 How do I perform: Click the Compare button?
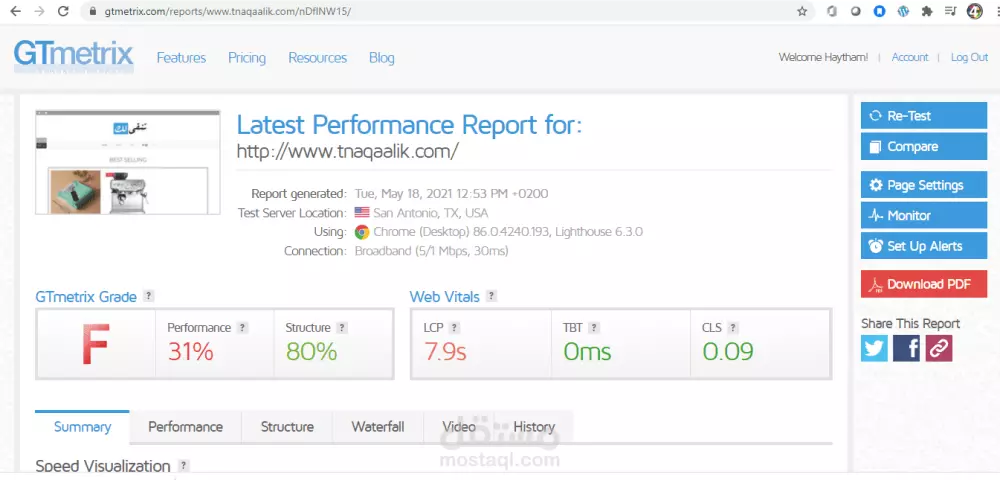coord(923,147)
